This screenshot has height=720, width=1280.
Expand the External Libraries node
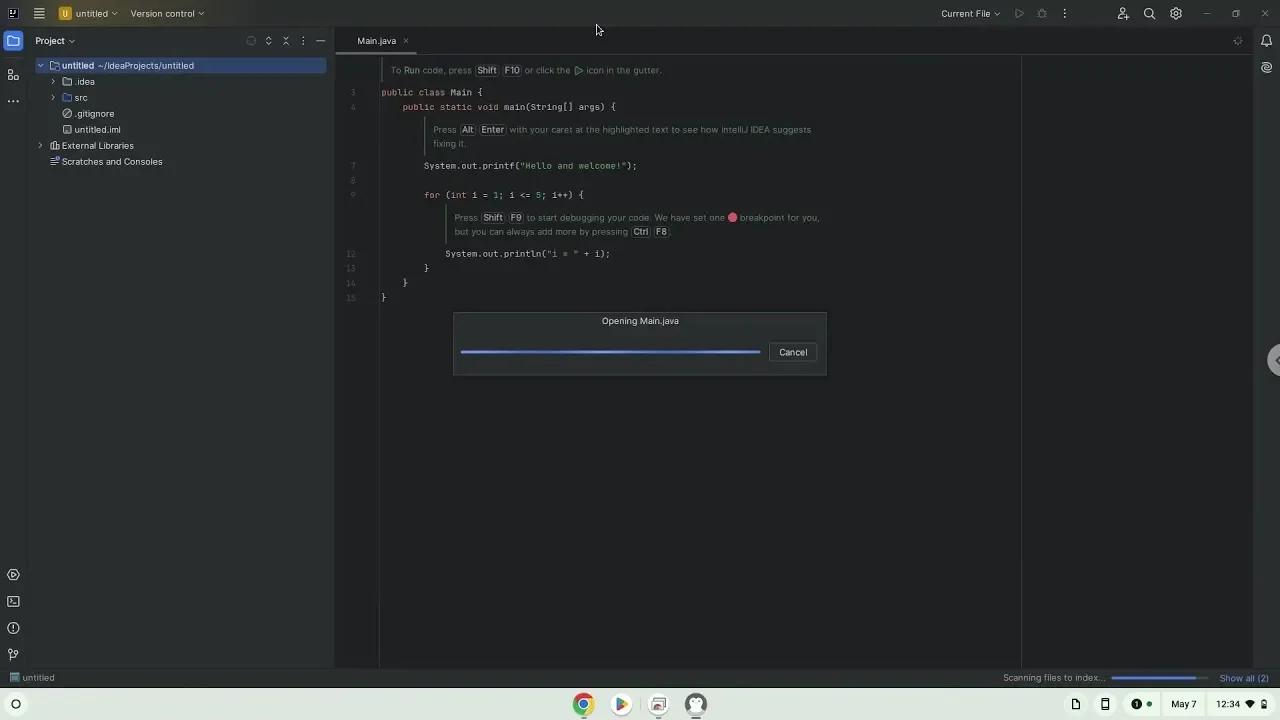point(39,145)
